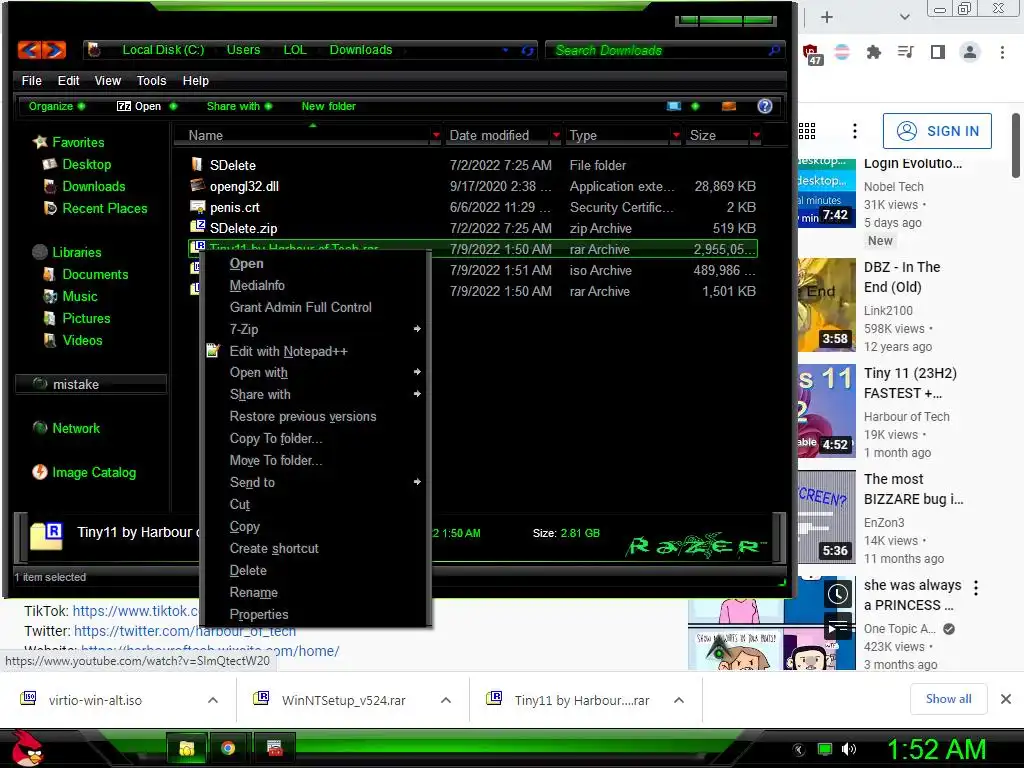
Task: Click the Image Catalog sidebar icon
Action: 40,472
